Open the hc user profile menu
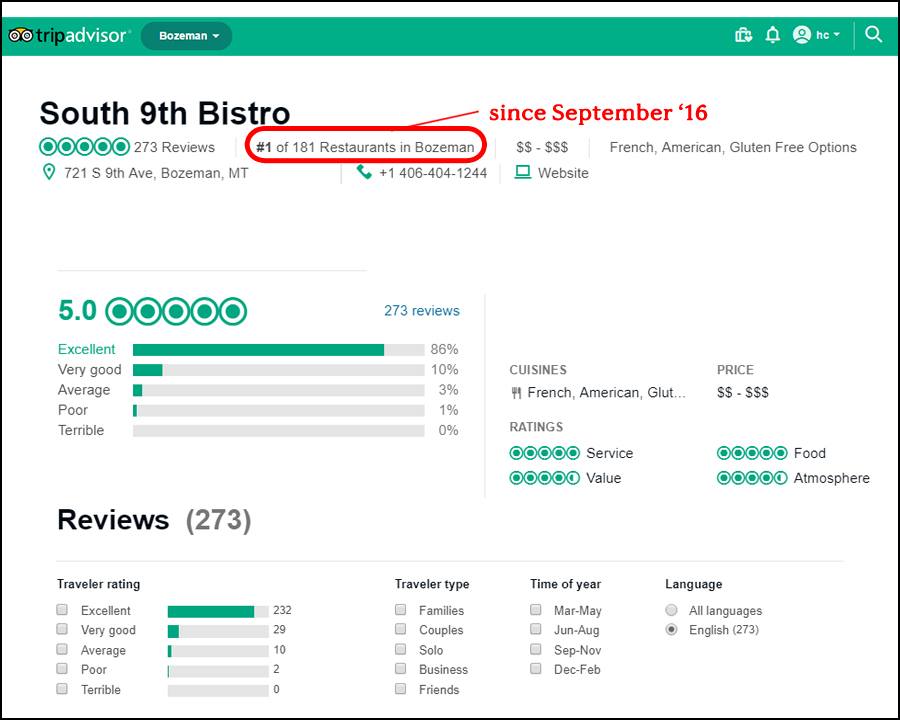The image size is (900, 720). click(x=816, y=35)
